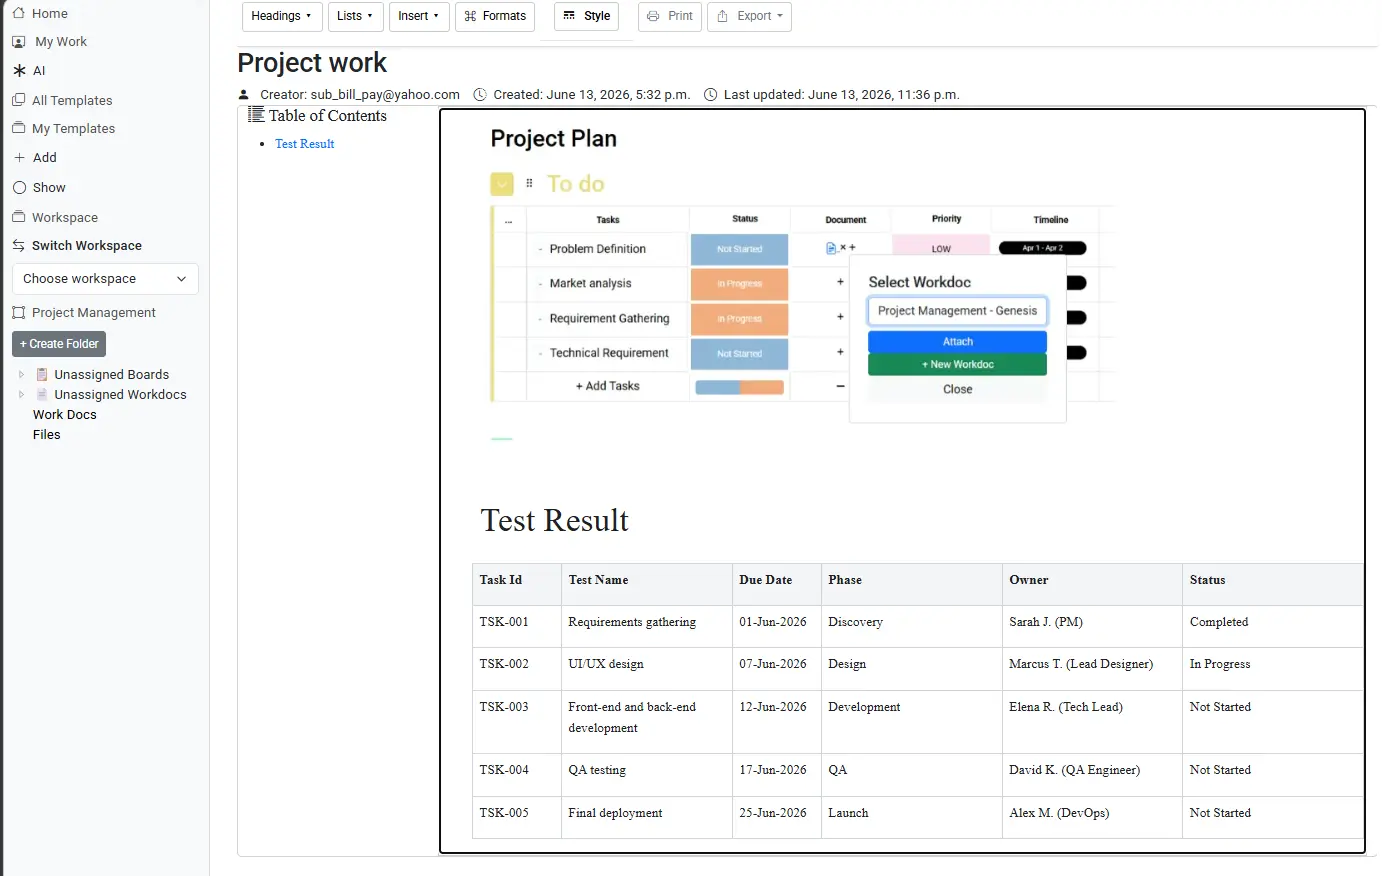Viewport: 1382px width, 876px height.
Task: Open My Work from the sidebar
Action: [49, 42]
